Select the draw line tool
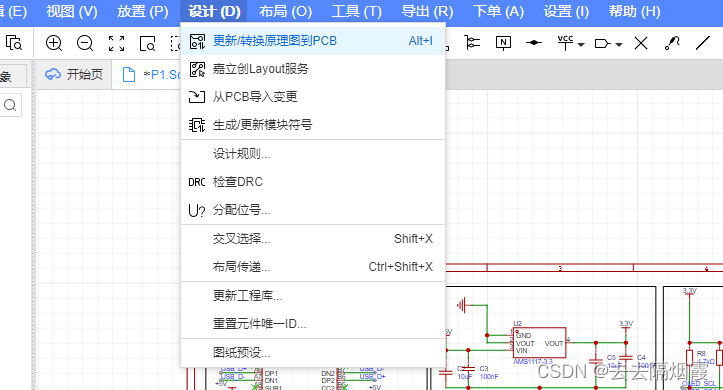Screen dimensions: 723x390 tap(703, 43)
